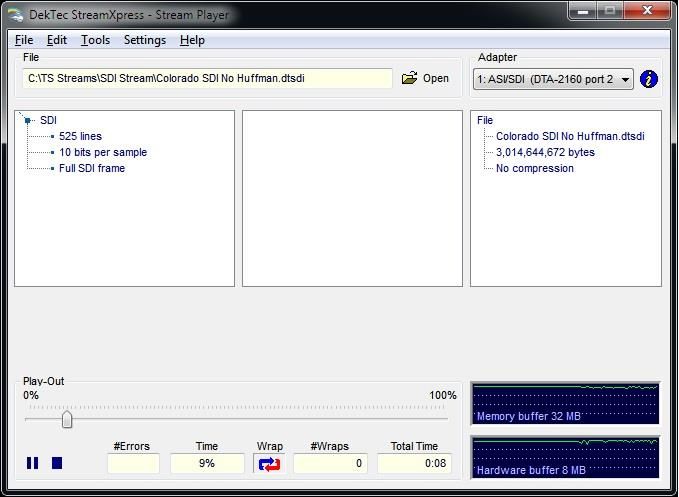Click the Total Time field showing 0:08
The height and width of the screenshot is (497, 679).
(x=414, y=463)
